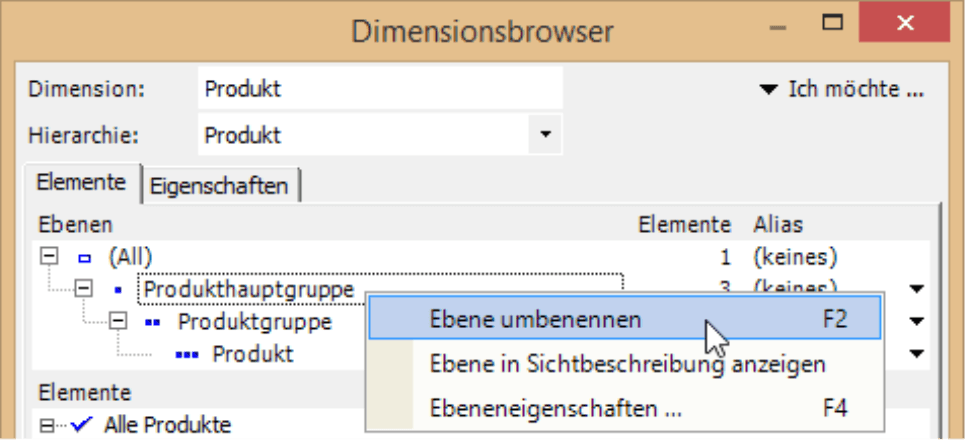Collapse the Produktgruppe tree node
Screen dimensions: 966x440
(x=118, y=322)
